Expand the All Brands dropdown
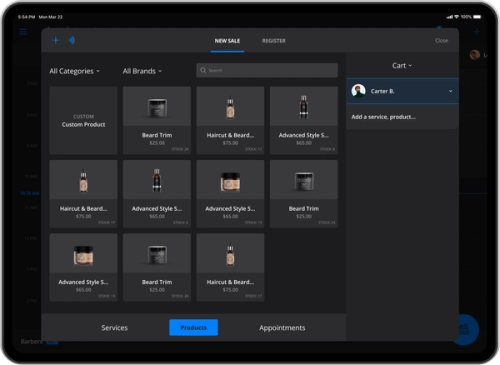 click(142, 71)
